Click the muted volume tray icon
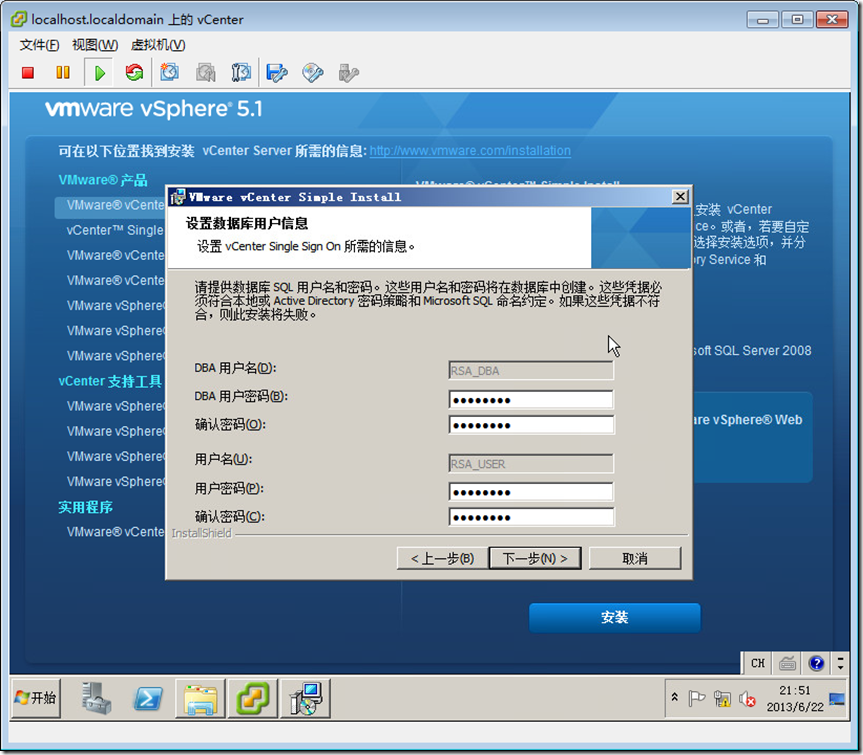 (x=747, y=698)
